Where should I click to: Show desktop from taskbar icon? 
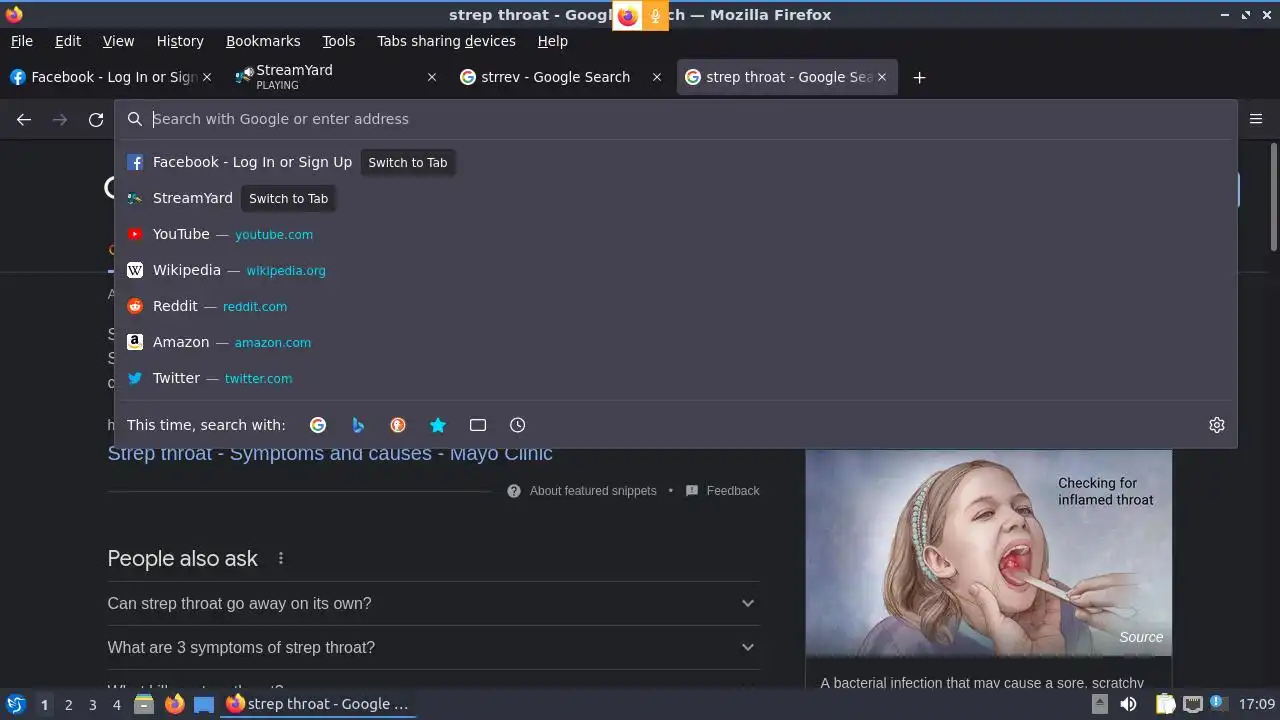(x=204, y=704)
